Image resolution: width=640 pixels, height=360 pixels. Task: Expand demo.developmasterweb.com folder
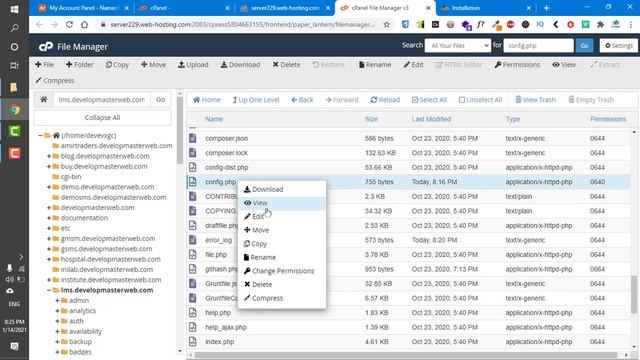(49, 187)
